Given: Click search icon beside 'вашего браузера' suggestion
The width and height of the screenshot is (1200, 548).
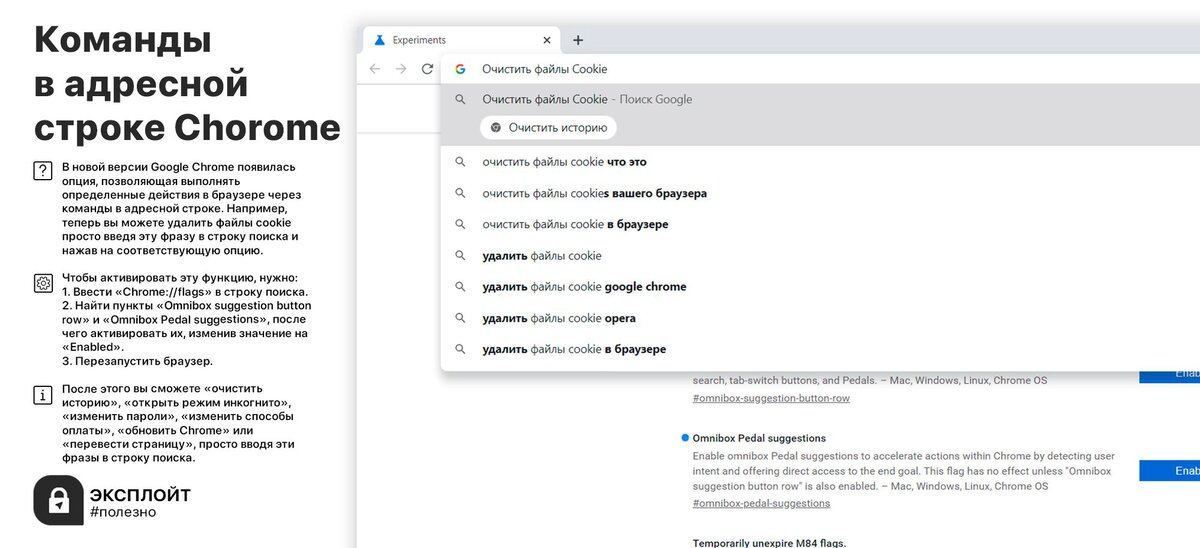Looking at the screenshot, I should (460, 193).
